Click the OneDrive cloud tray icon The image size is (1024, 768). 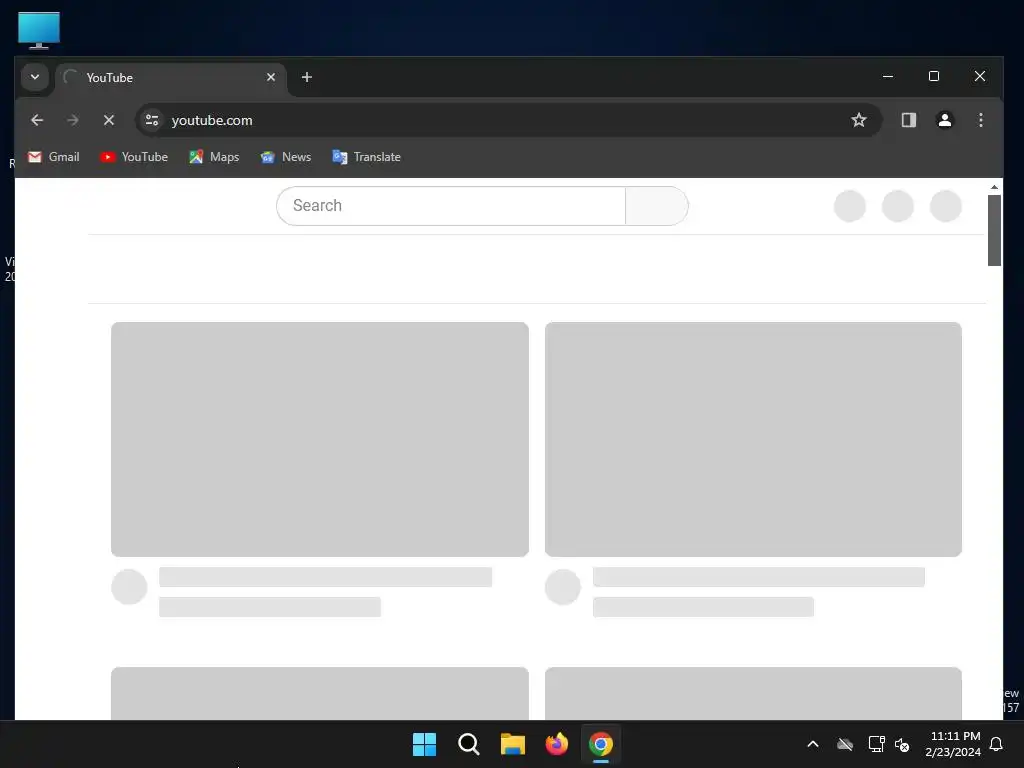click(x=845, y=744)
